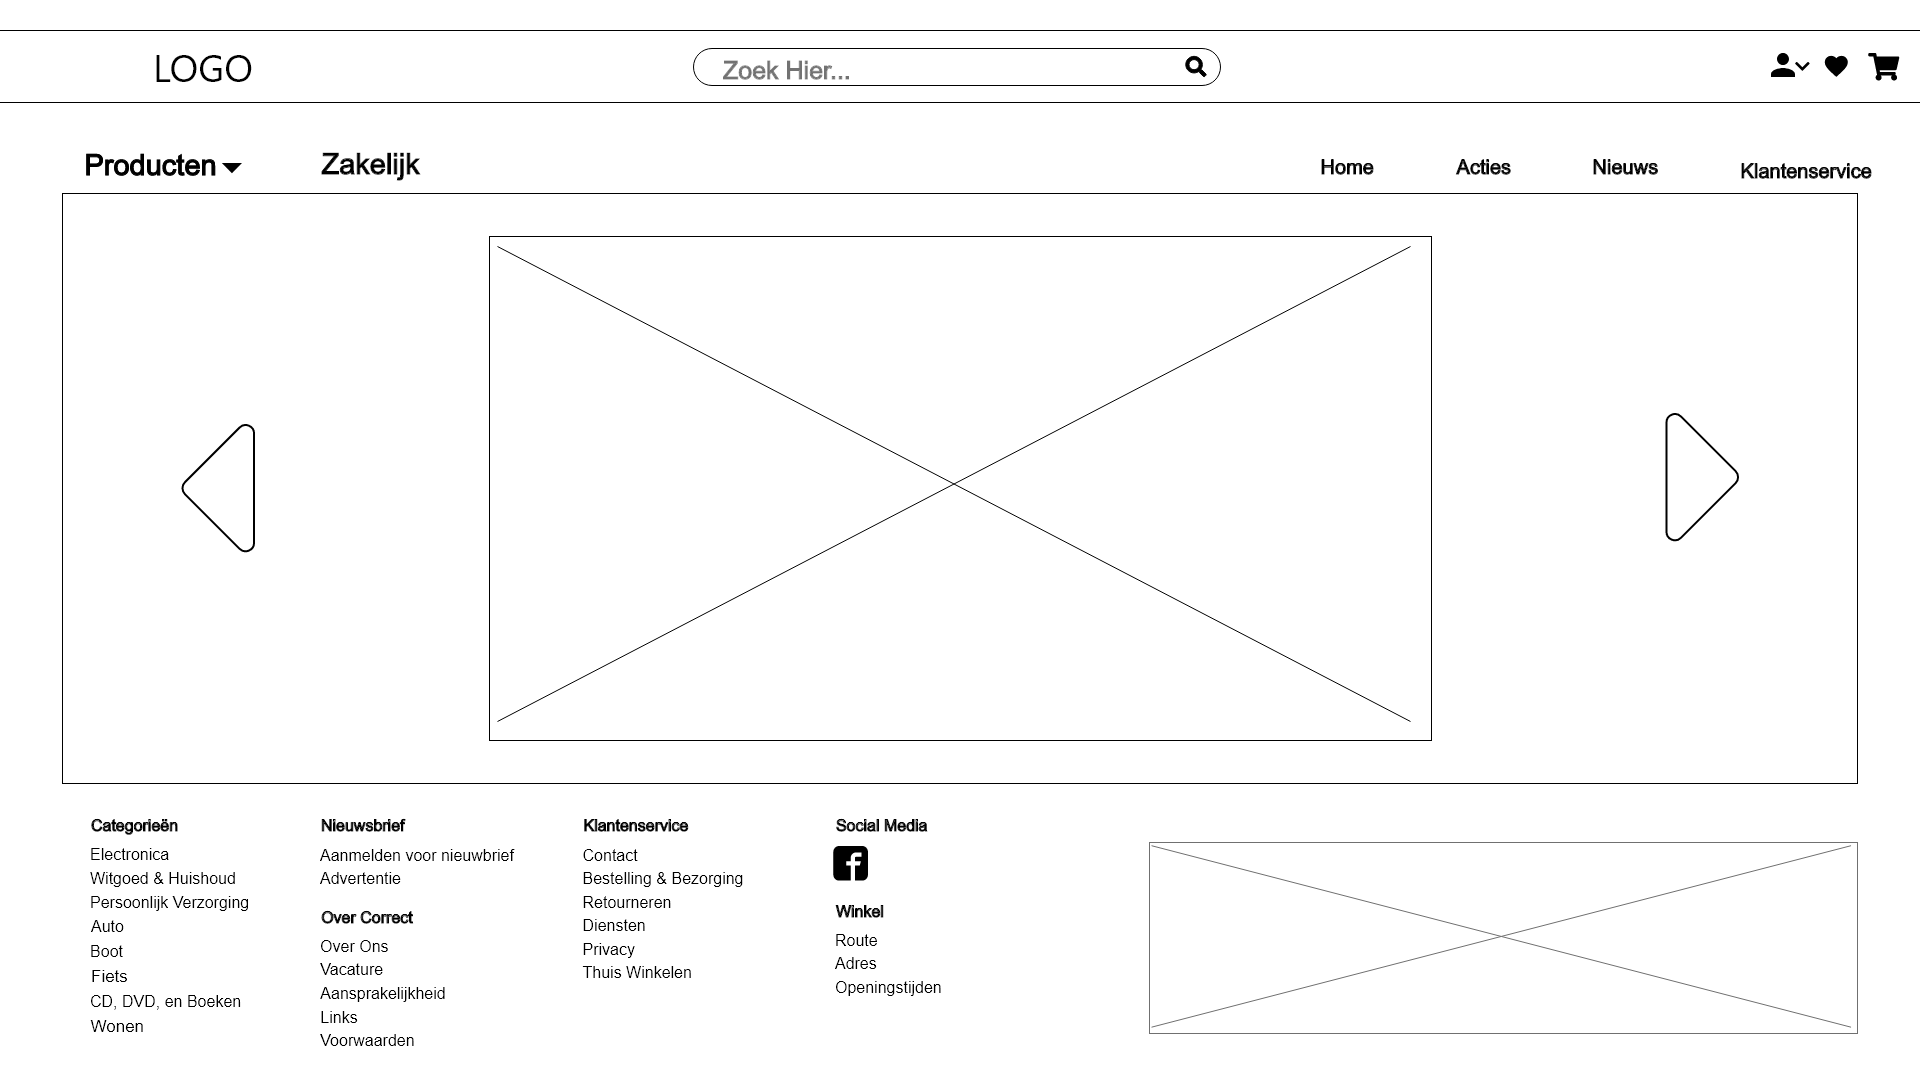
Task: Click the magnifying glass search icon
Action: (x=1195, y=67)
